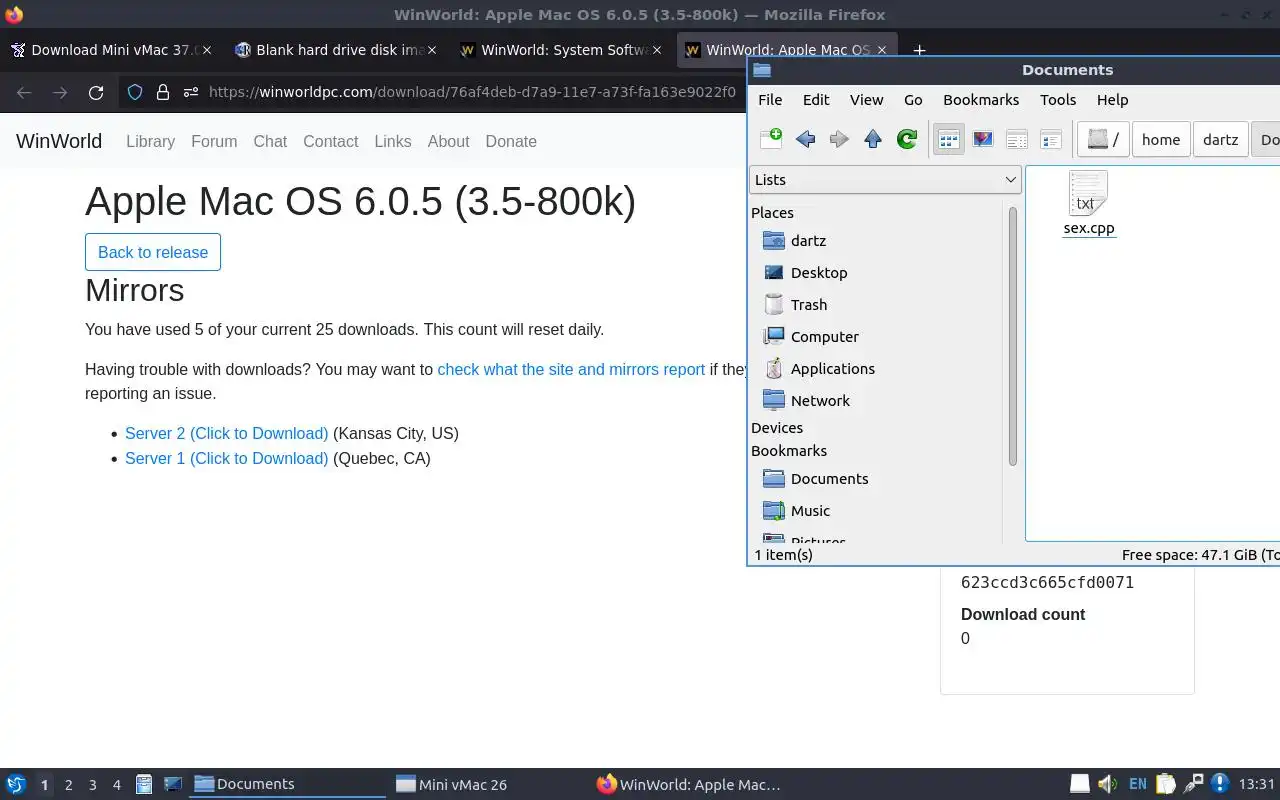Switch file manager to thumbnail view
The width and height of the screenshot is (1280, 800).
pyautogui.click(x=983, y=139)
